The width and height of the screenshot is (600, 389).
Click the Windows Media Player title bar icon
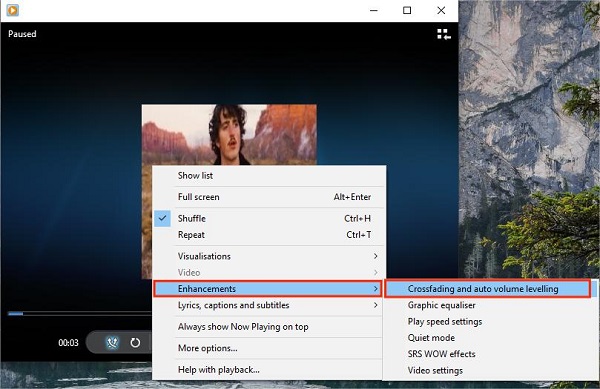point(13,10)
